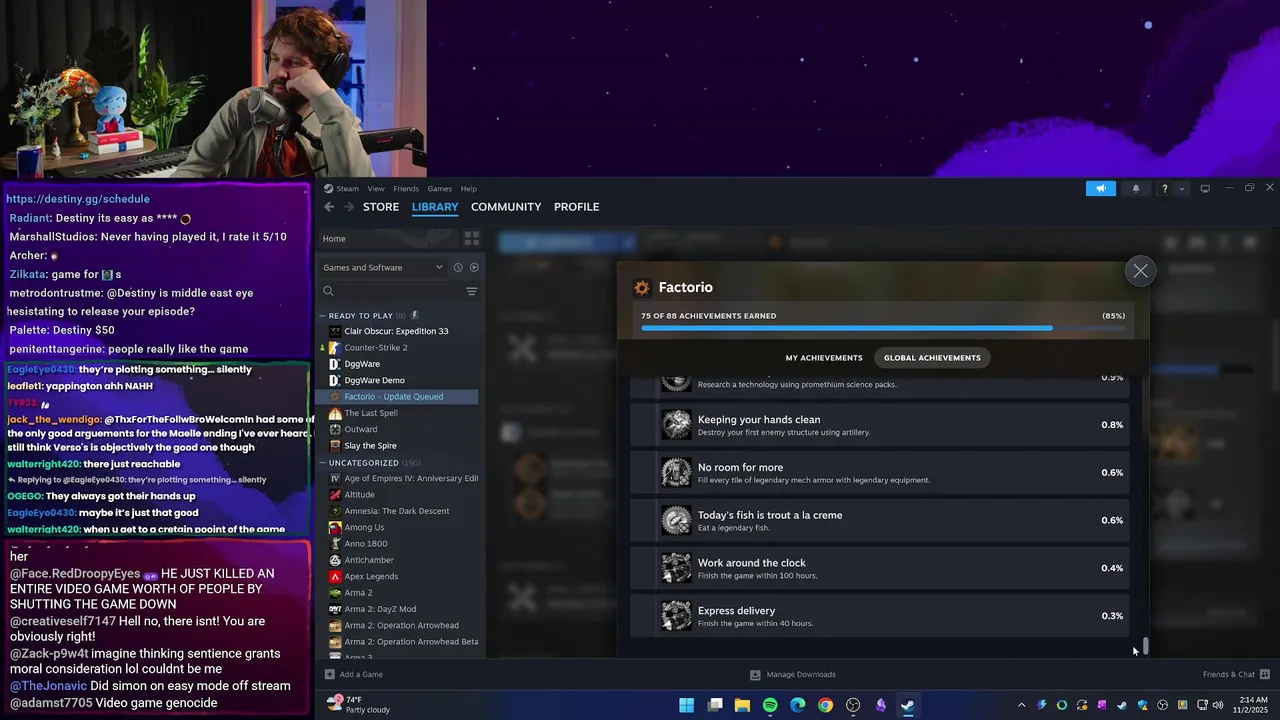1280x720 pixels.
Task: Collapse the Uncategorized category
Action: [x=323, y=463]
